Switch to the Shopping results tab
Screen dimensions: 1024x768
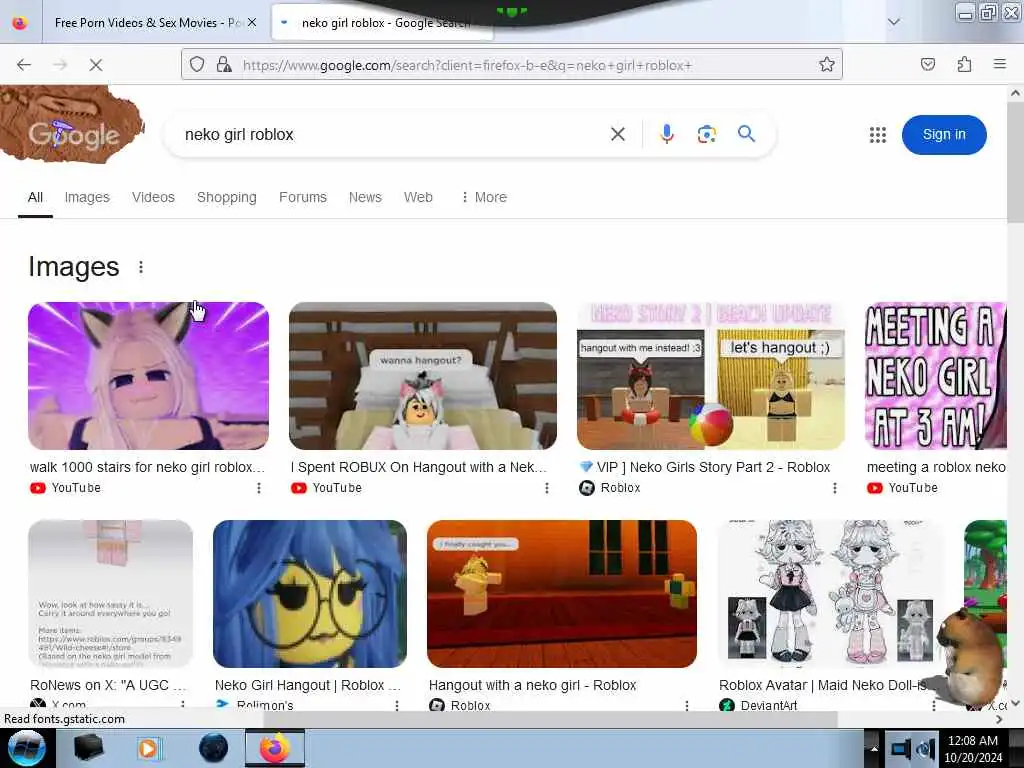click(227, 197)
